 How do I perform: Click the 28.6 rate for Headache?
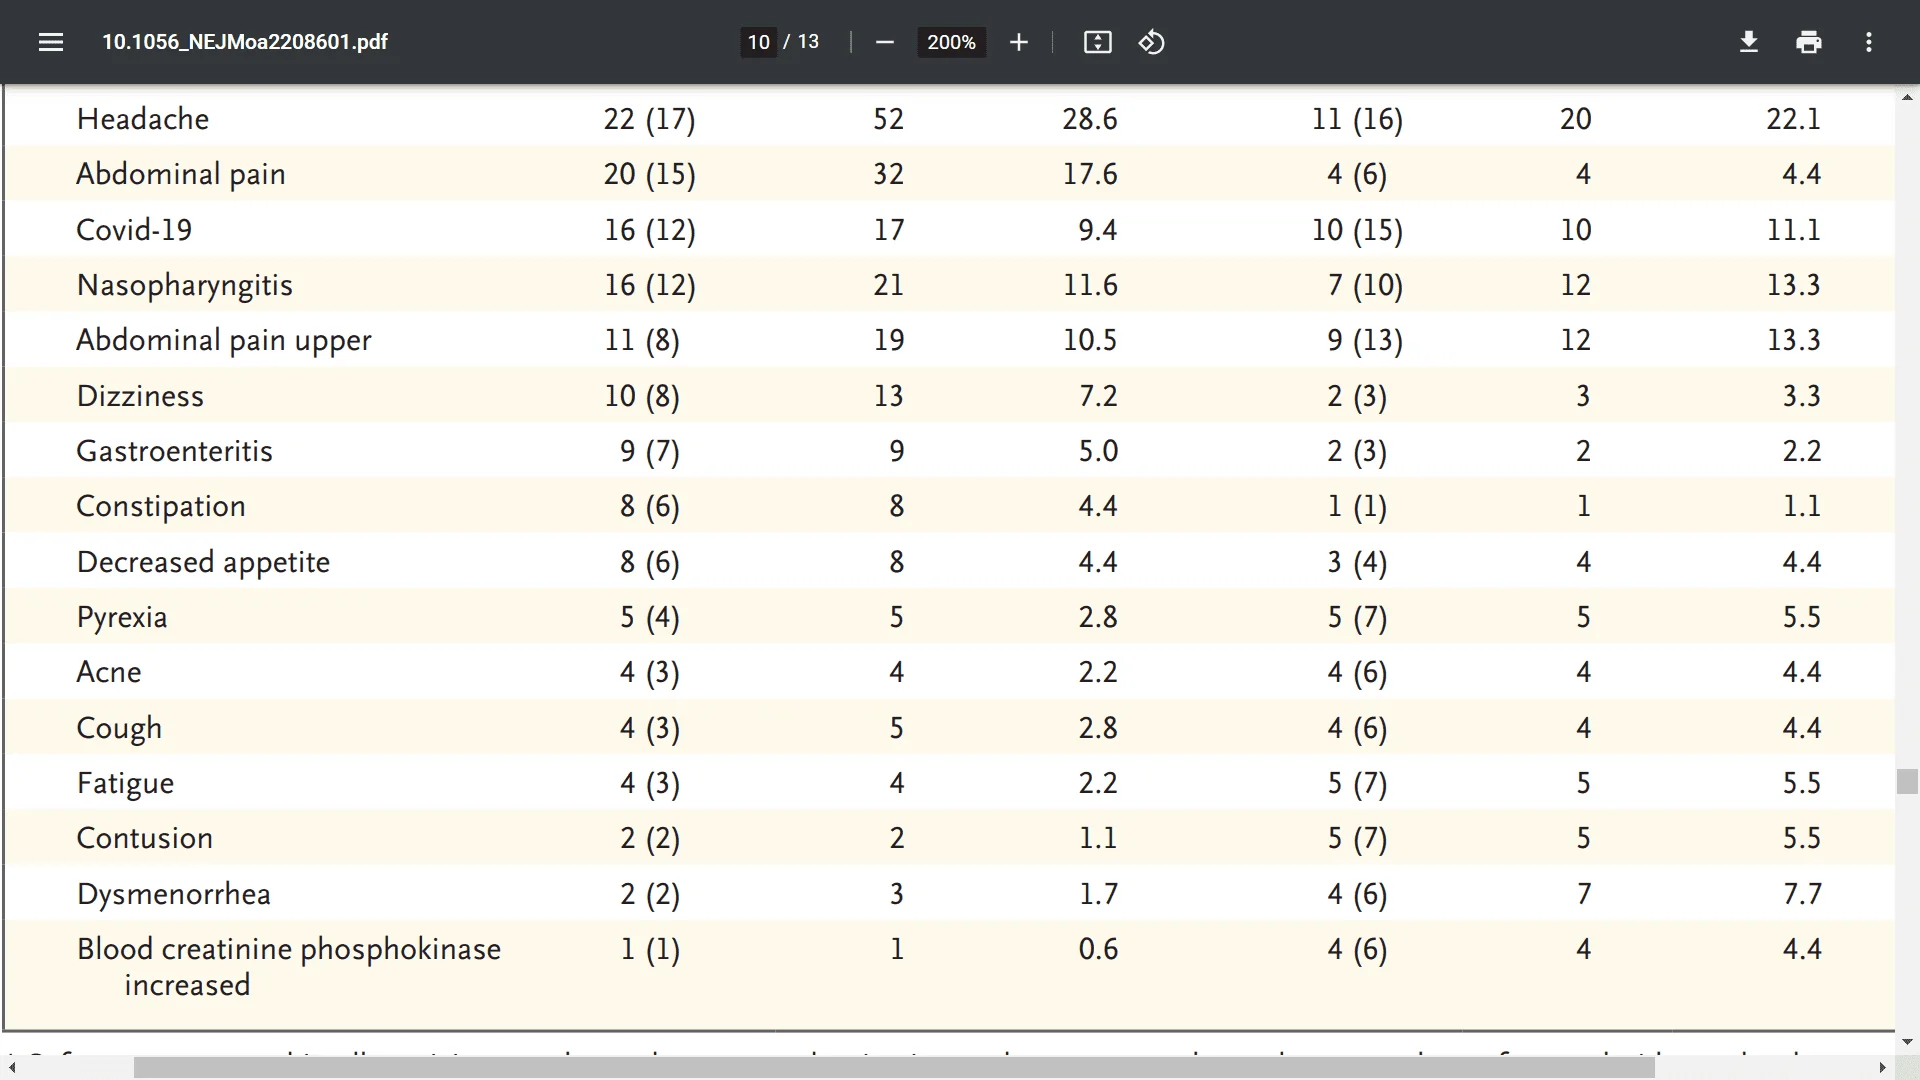[1090, 119]
